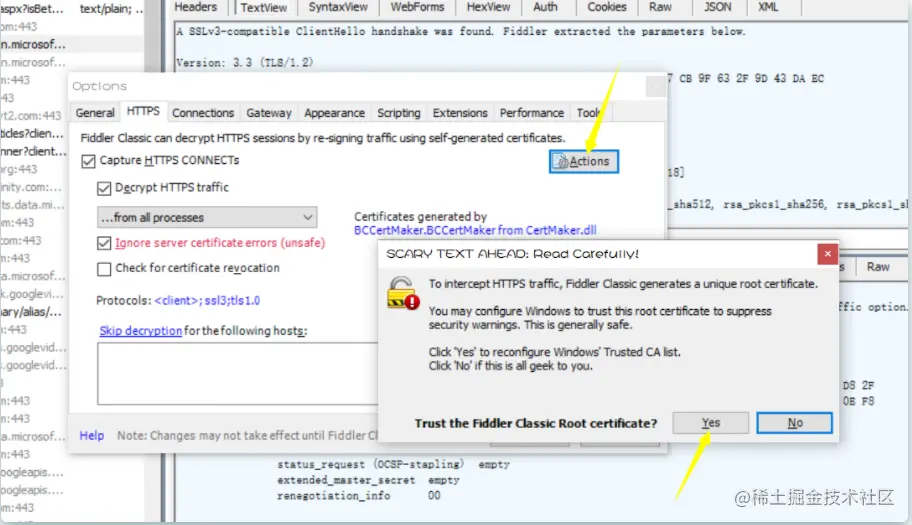Viewport: 912px width, 525px height.
Task: Uncheck Ignore server certificate errors
Action: coord(104,243)
